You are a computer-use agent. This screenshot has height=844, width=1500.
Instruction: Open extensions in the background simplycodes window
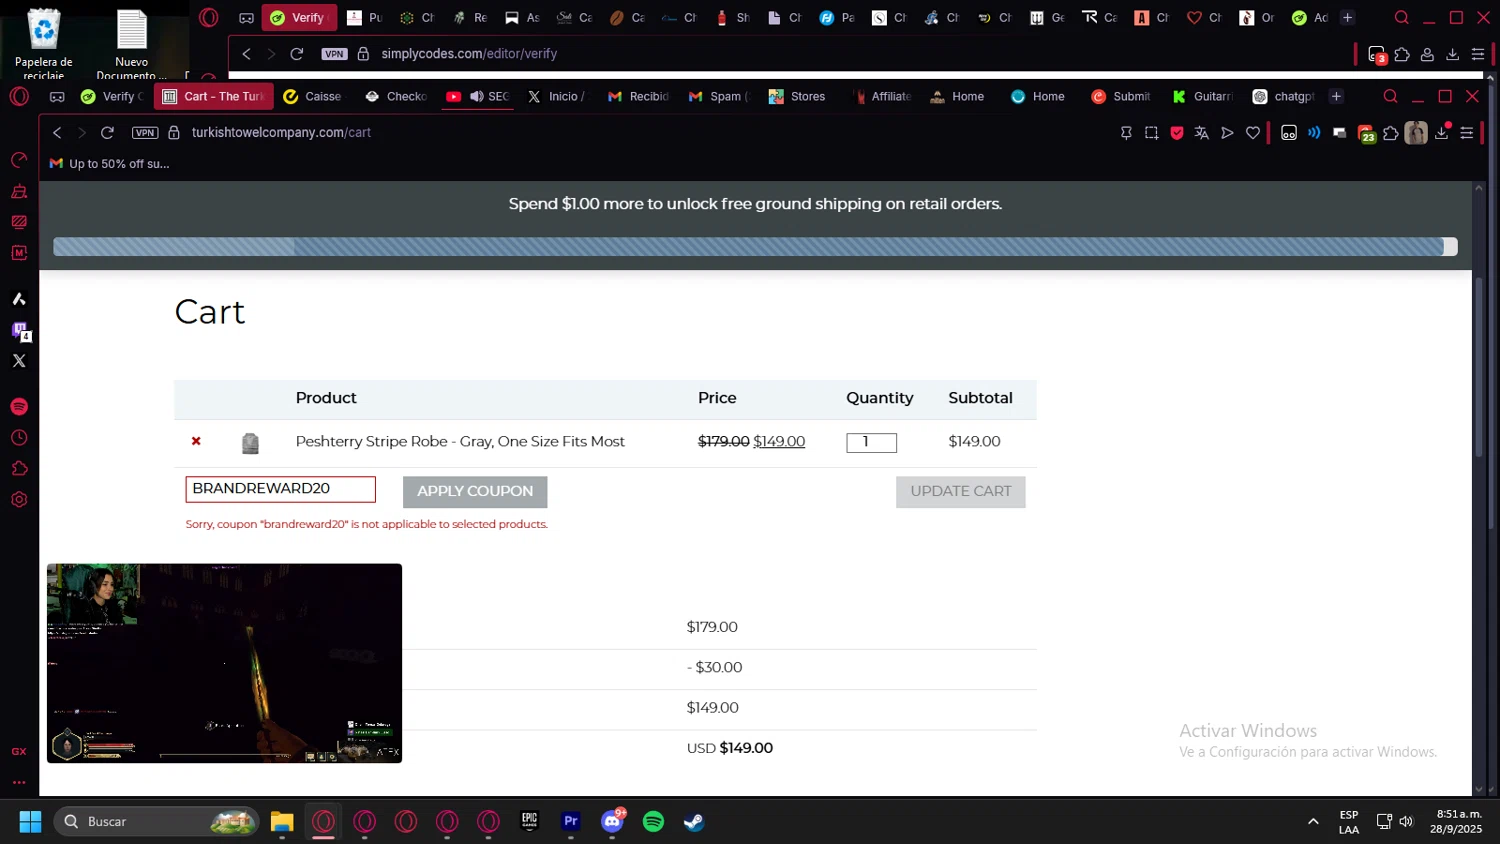(x=1402, y=54)
